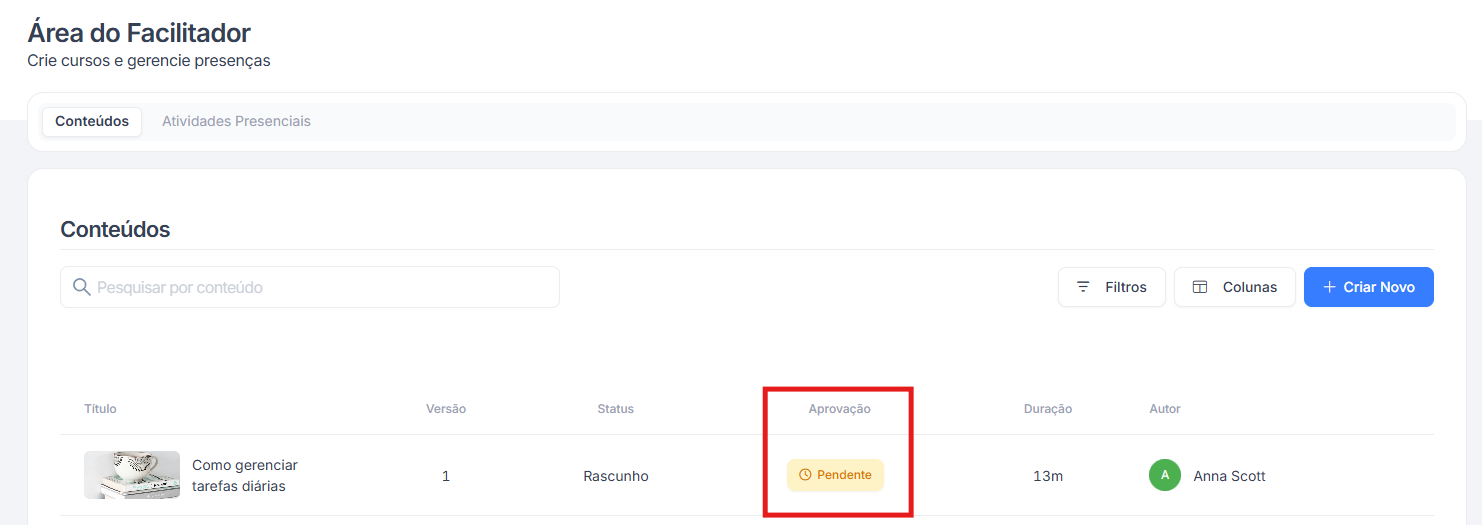Click the magnifier icon in the search box
The width and height of the screenshot is (1482, 525).
click(x=82, y=287)
